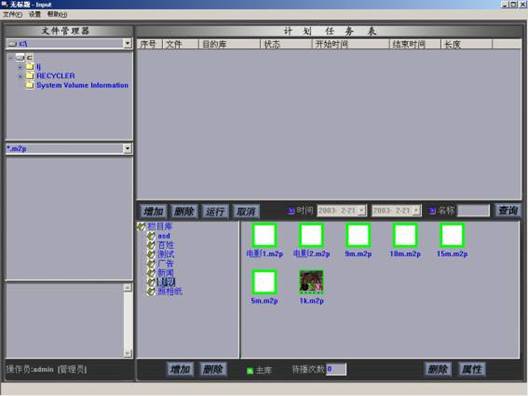The width and height of the screenshot is (528, 396).
Task: Open the 文件 menu
Action: 12,14
